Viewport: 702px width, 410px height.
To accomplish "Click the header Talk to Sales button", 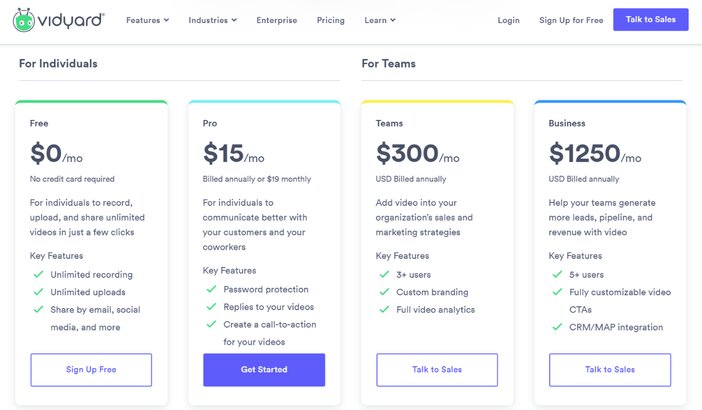I will click(x=651, y=19).
